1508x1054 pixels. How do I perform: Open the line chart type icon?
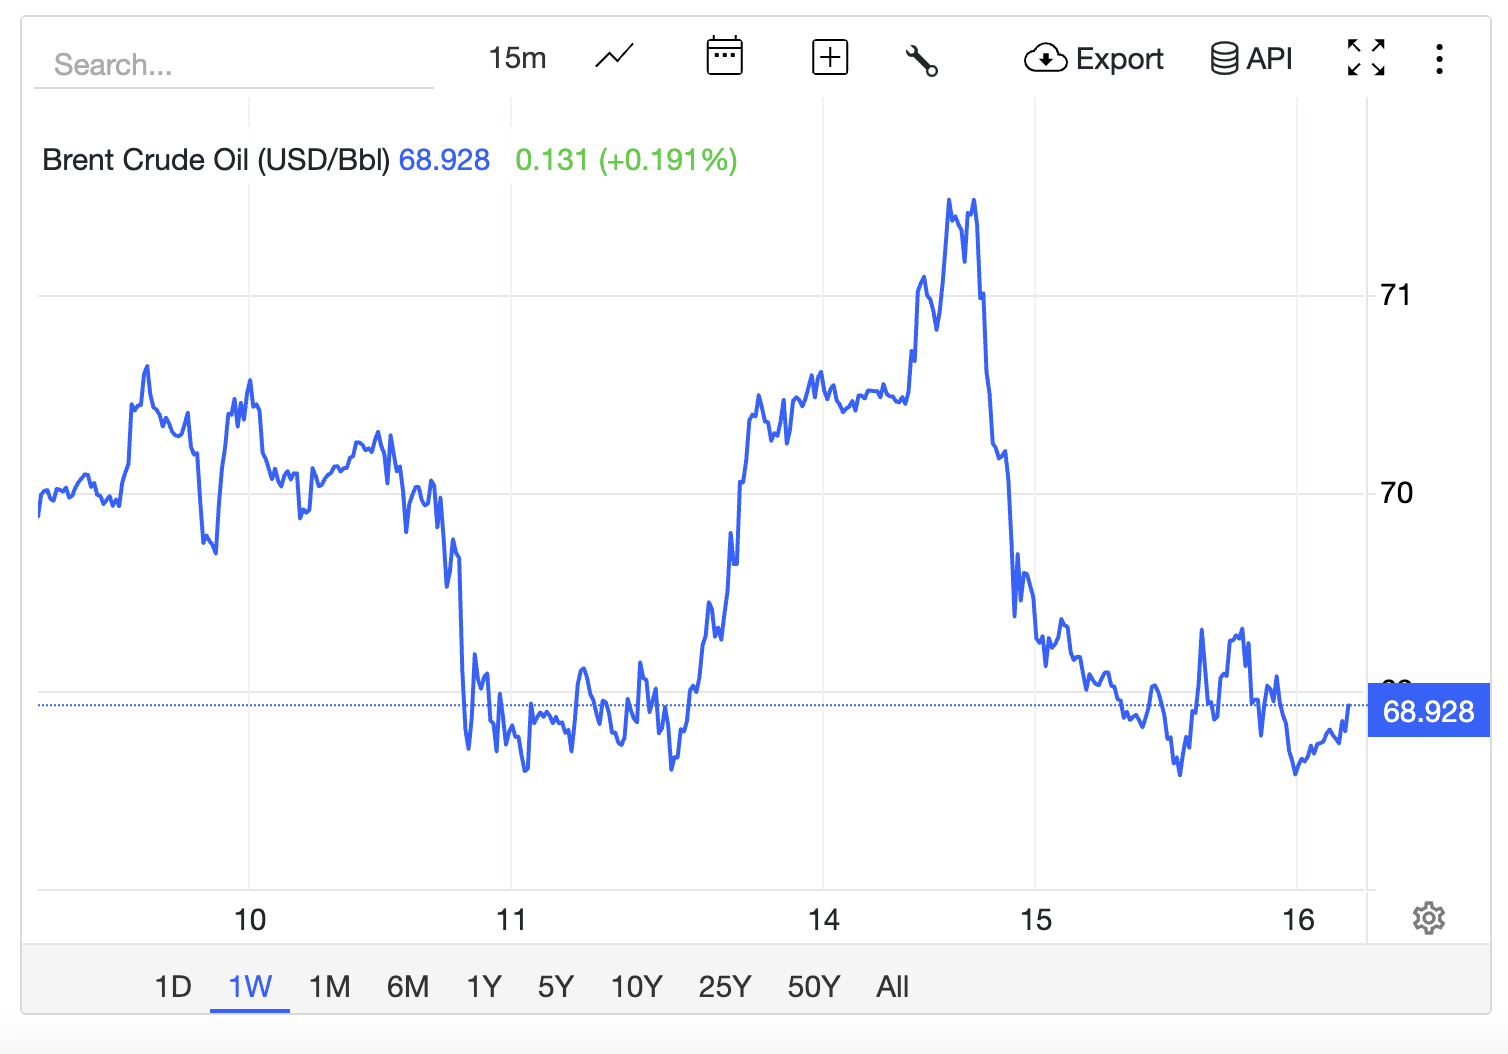click(615, 57)
